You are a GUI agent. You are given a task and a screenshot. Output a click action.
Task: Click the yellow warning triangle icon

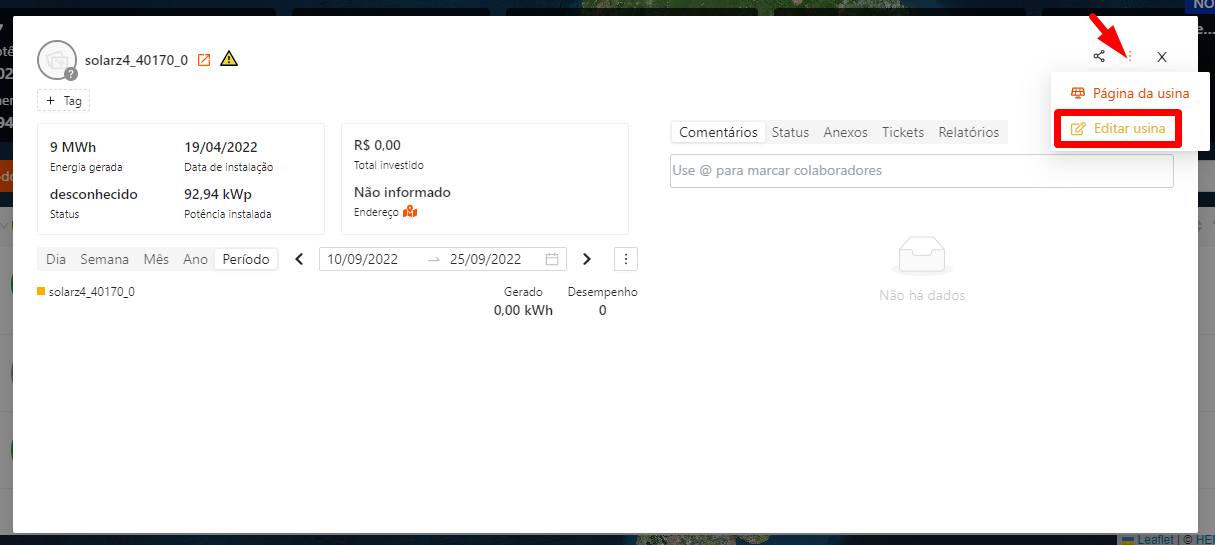[x=229, y=59]
